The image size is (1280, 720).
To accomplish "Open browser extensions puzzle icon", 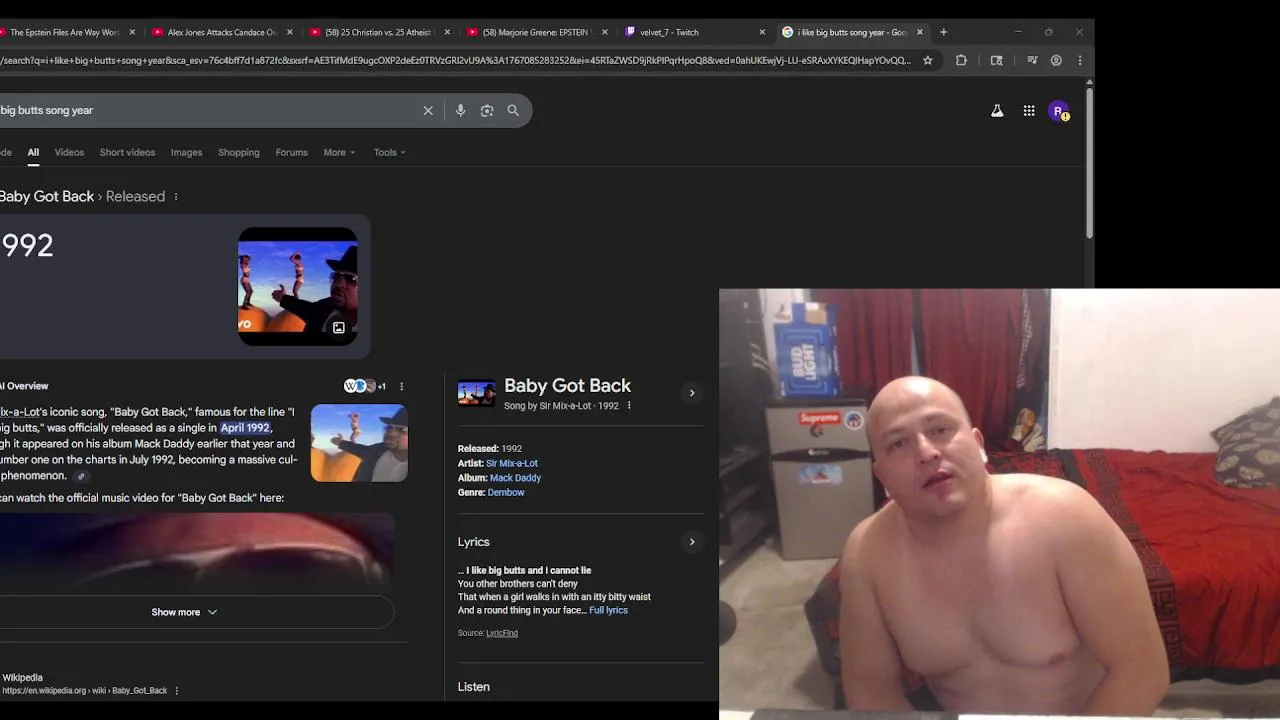I will pyautogui.click(x=961, y=60).
